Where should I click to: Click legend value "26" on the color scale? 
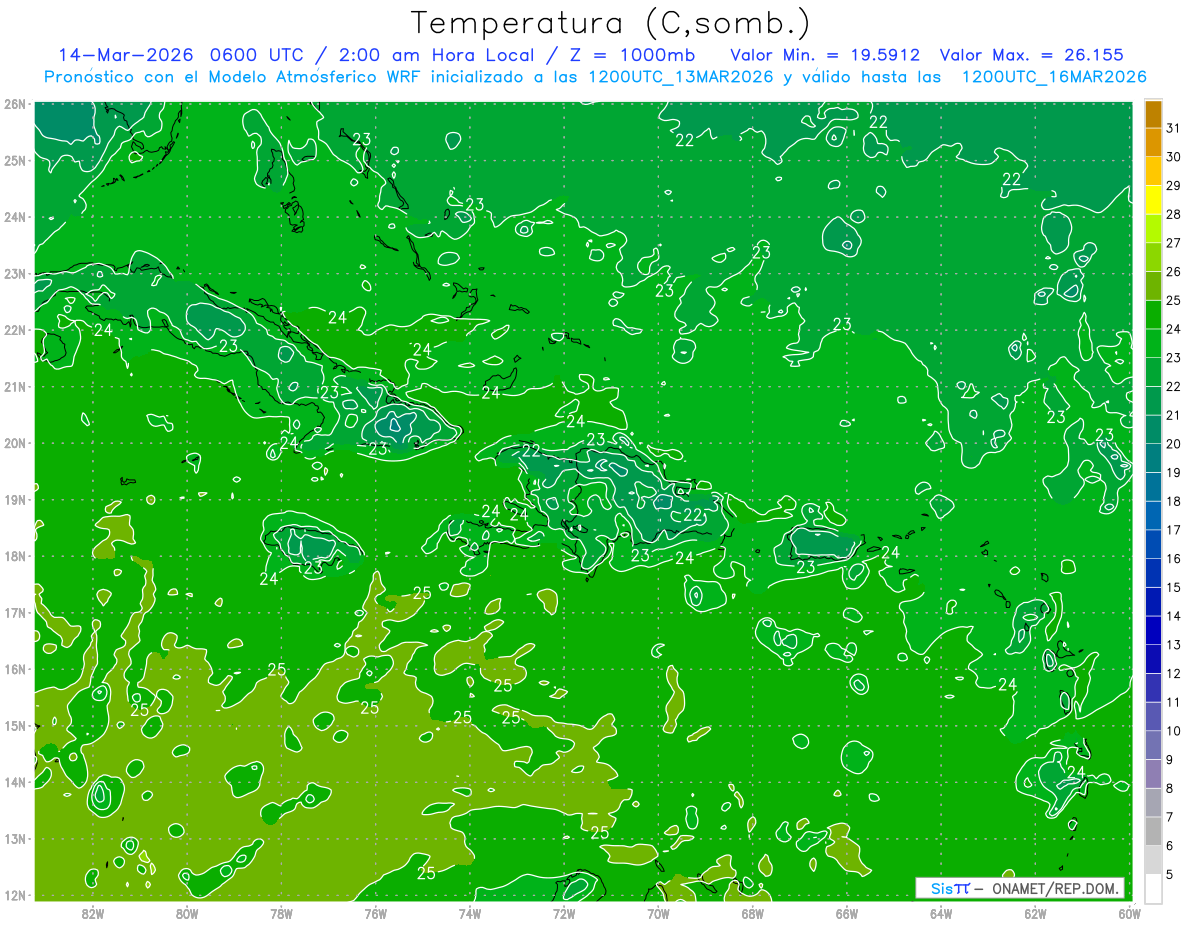point(1173,272)
